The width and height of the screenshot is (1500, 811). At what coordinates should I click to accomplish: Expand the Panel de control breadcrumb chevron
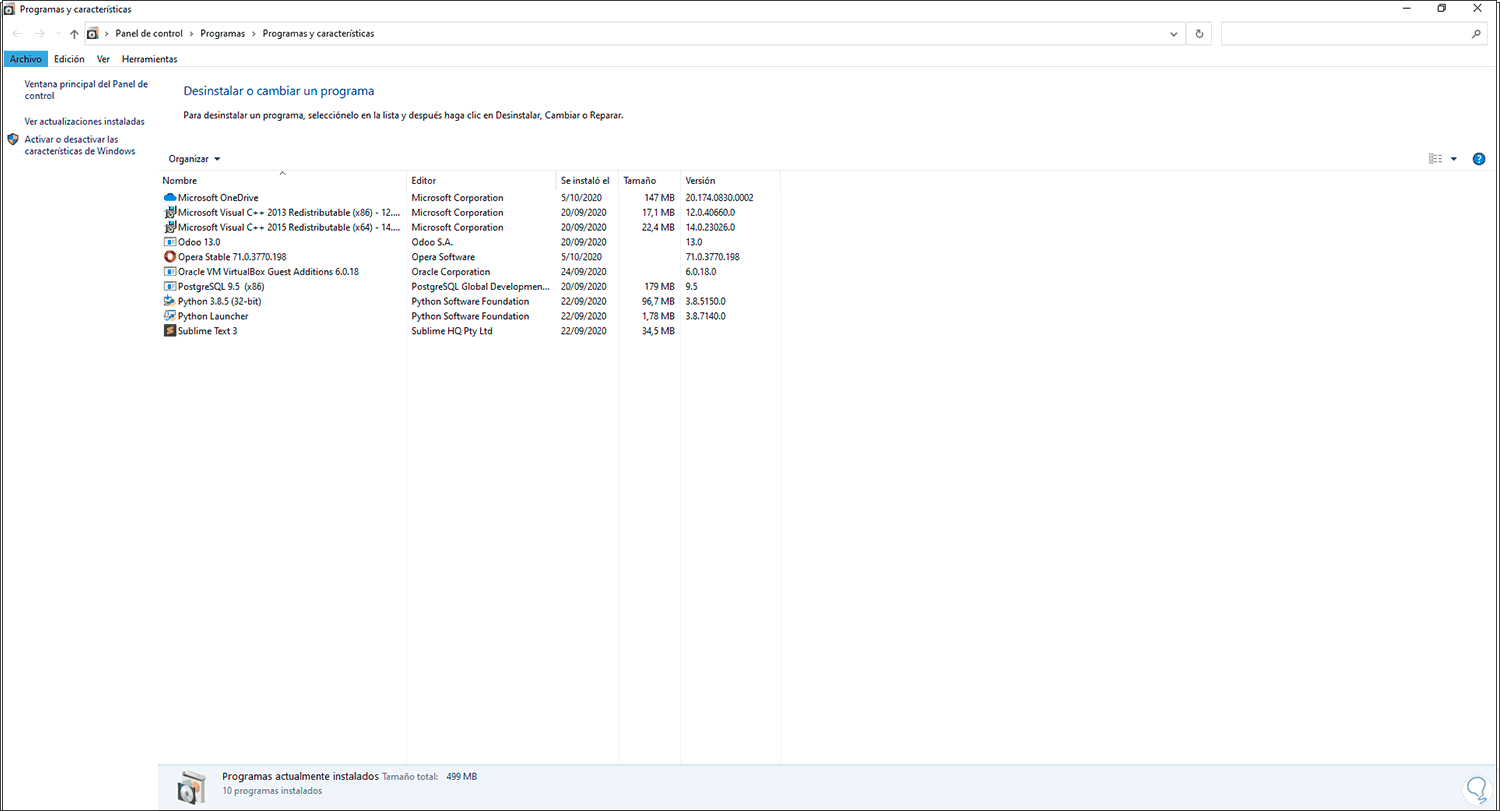coord(192,34)
